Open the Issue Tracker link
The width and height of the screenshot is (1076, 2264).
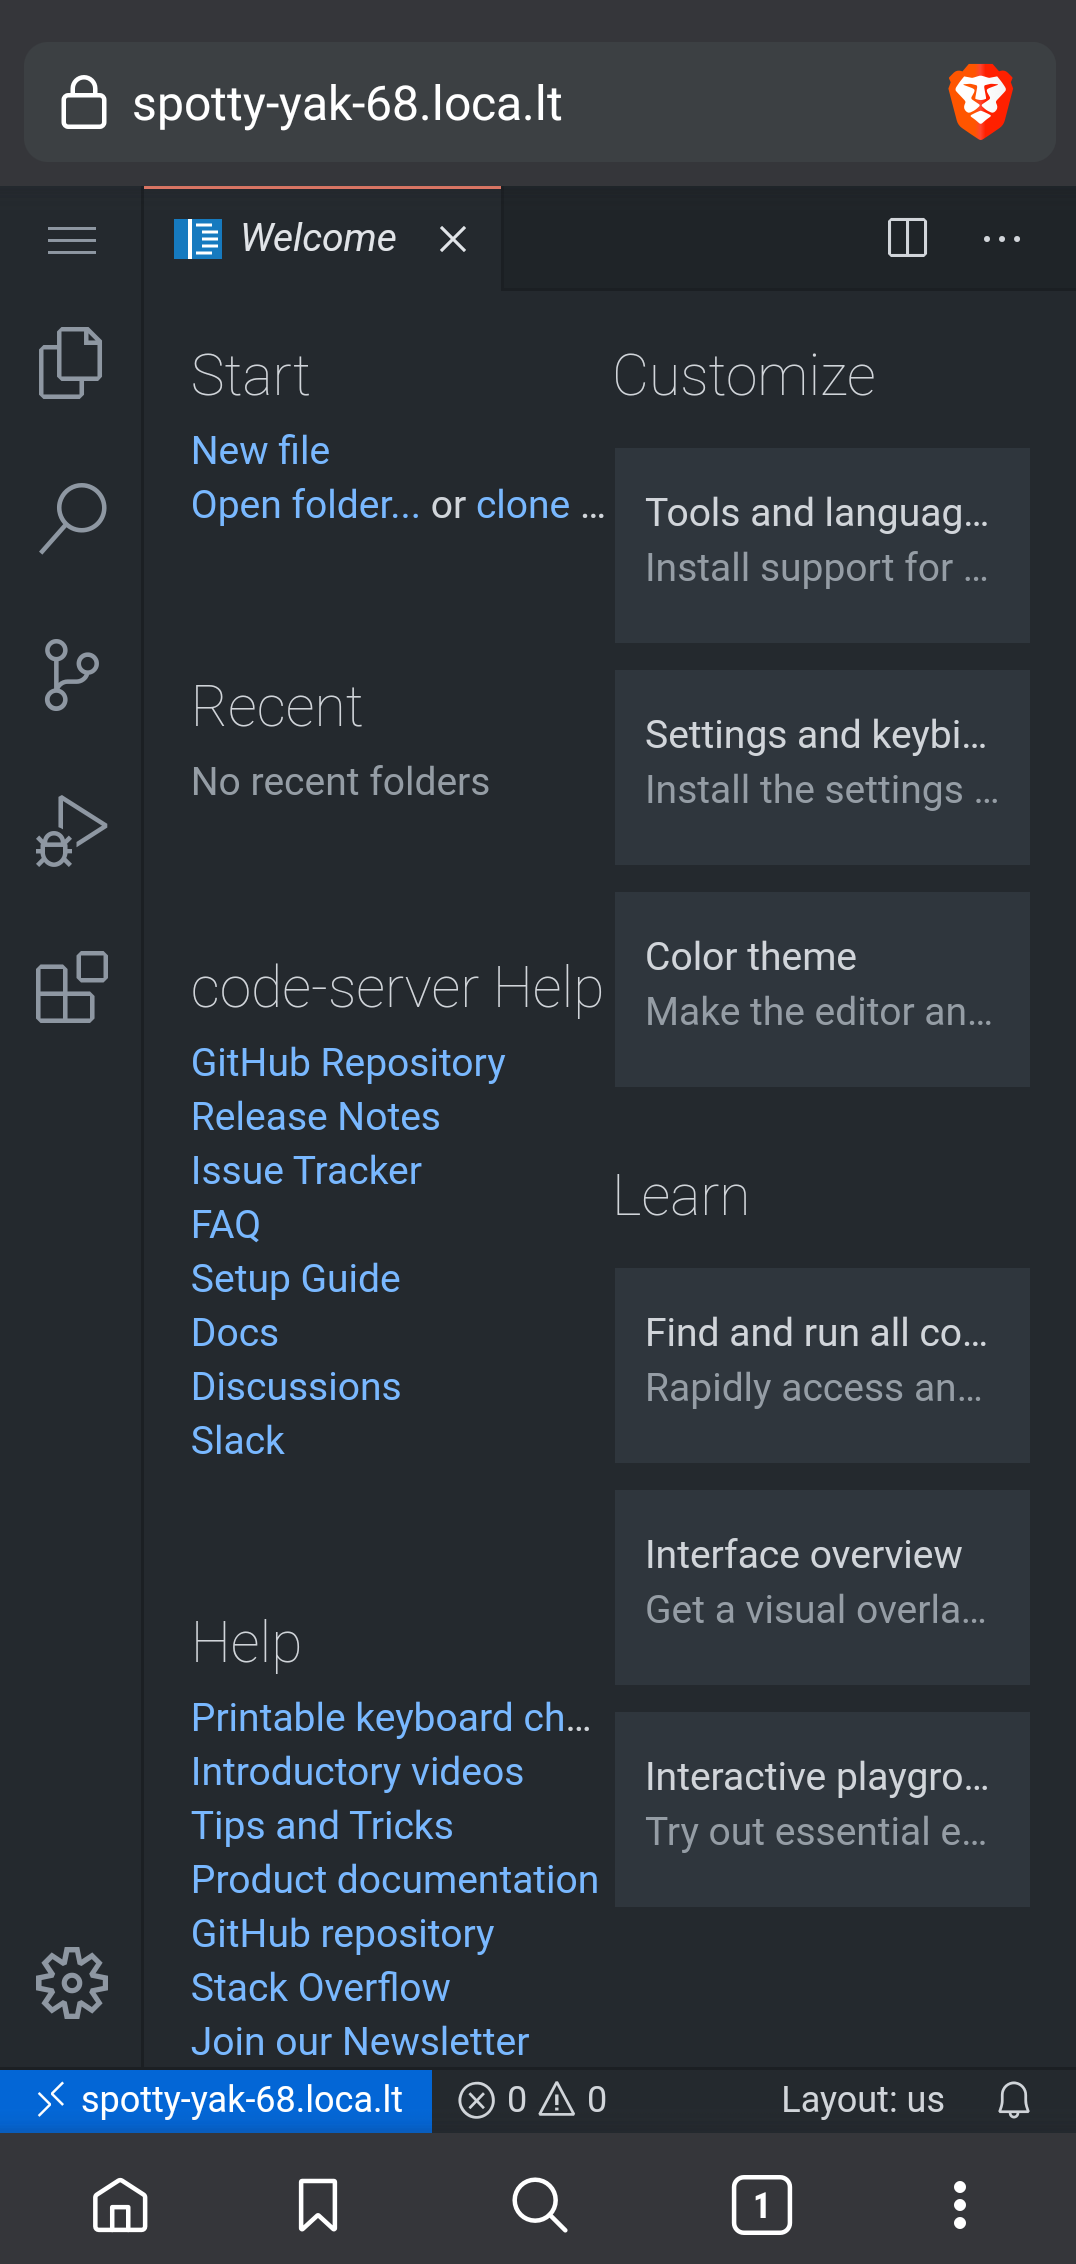(x=307, y=1171)
